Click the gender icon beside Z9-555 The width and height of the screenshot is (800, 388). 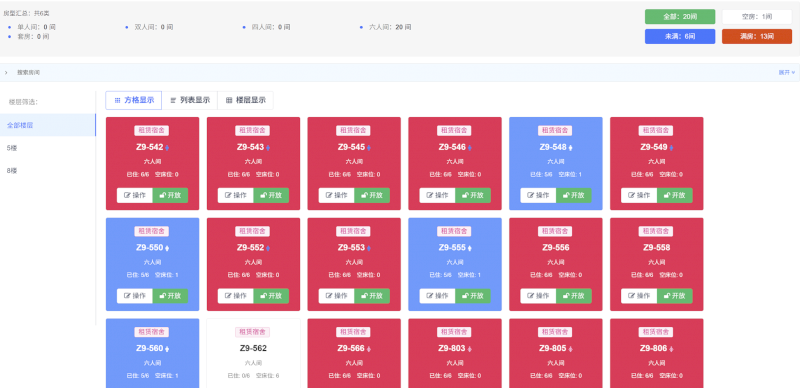pos(469,249)
